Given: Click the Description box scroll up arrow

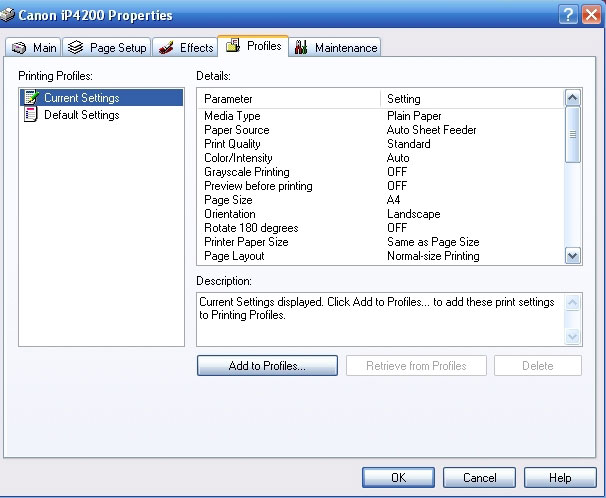Looking at the screenshot, I should 572,302.
